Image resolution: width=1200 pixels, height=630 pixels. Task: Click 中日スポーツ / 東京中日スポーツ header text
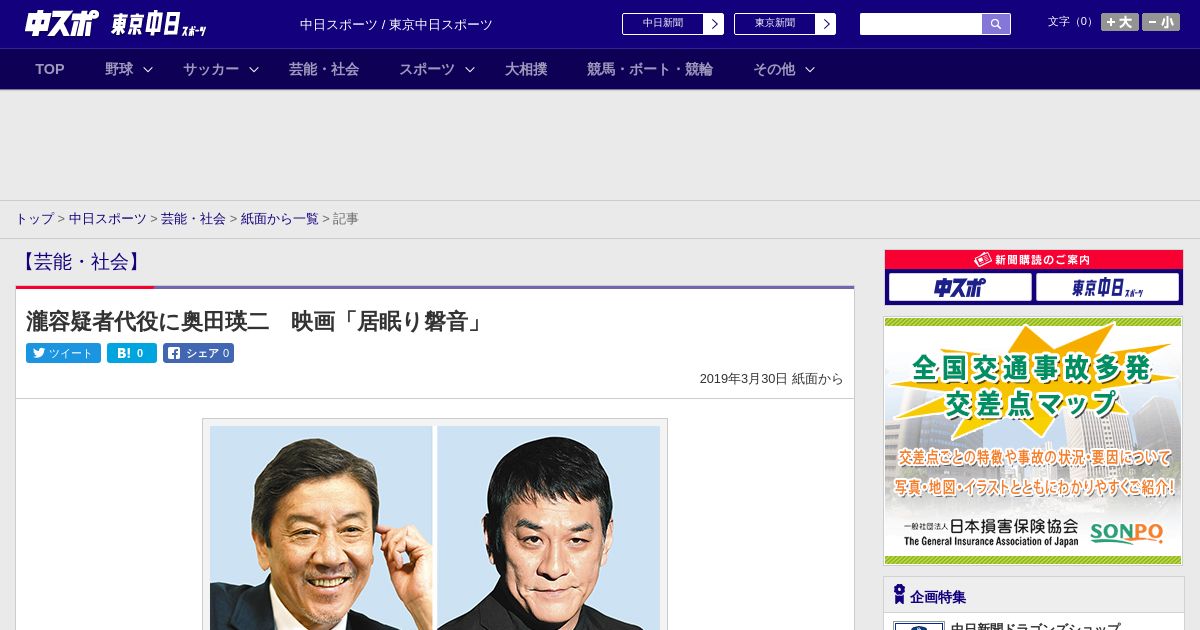396,25
